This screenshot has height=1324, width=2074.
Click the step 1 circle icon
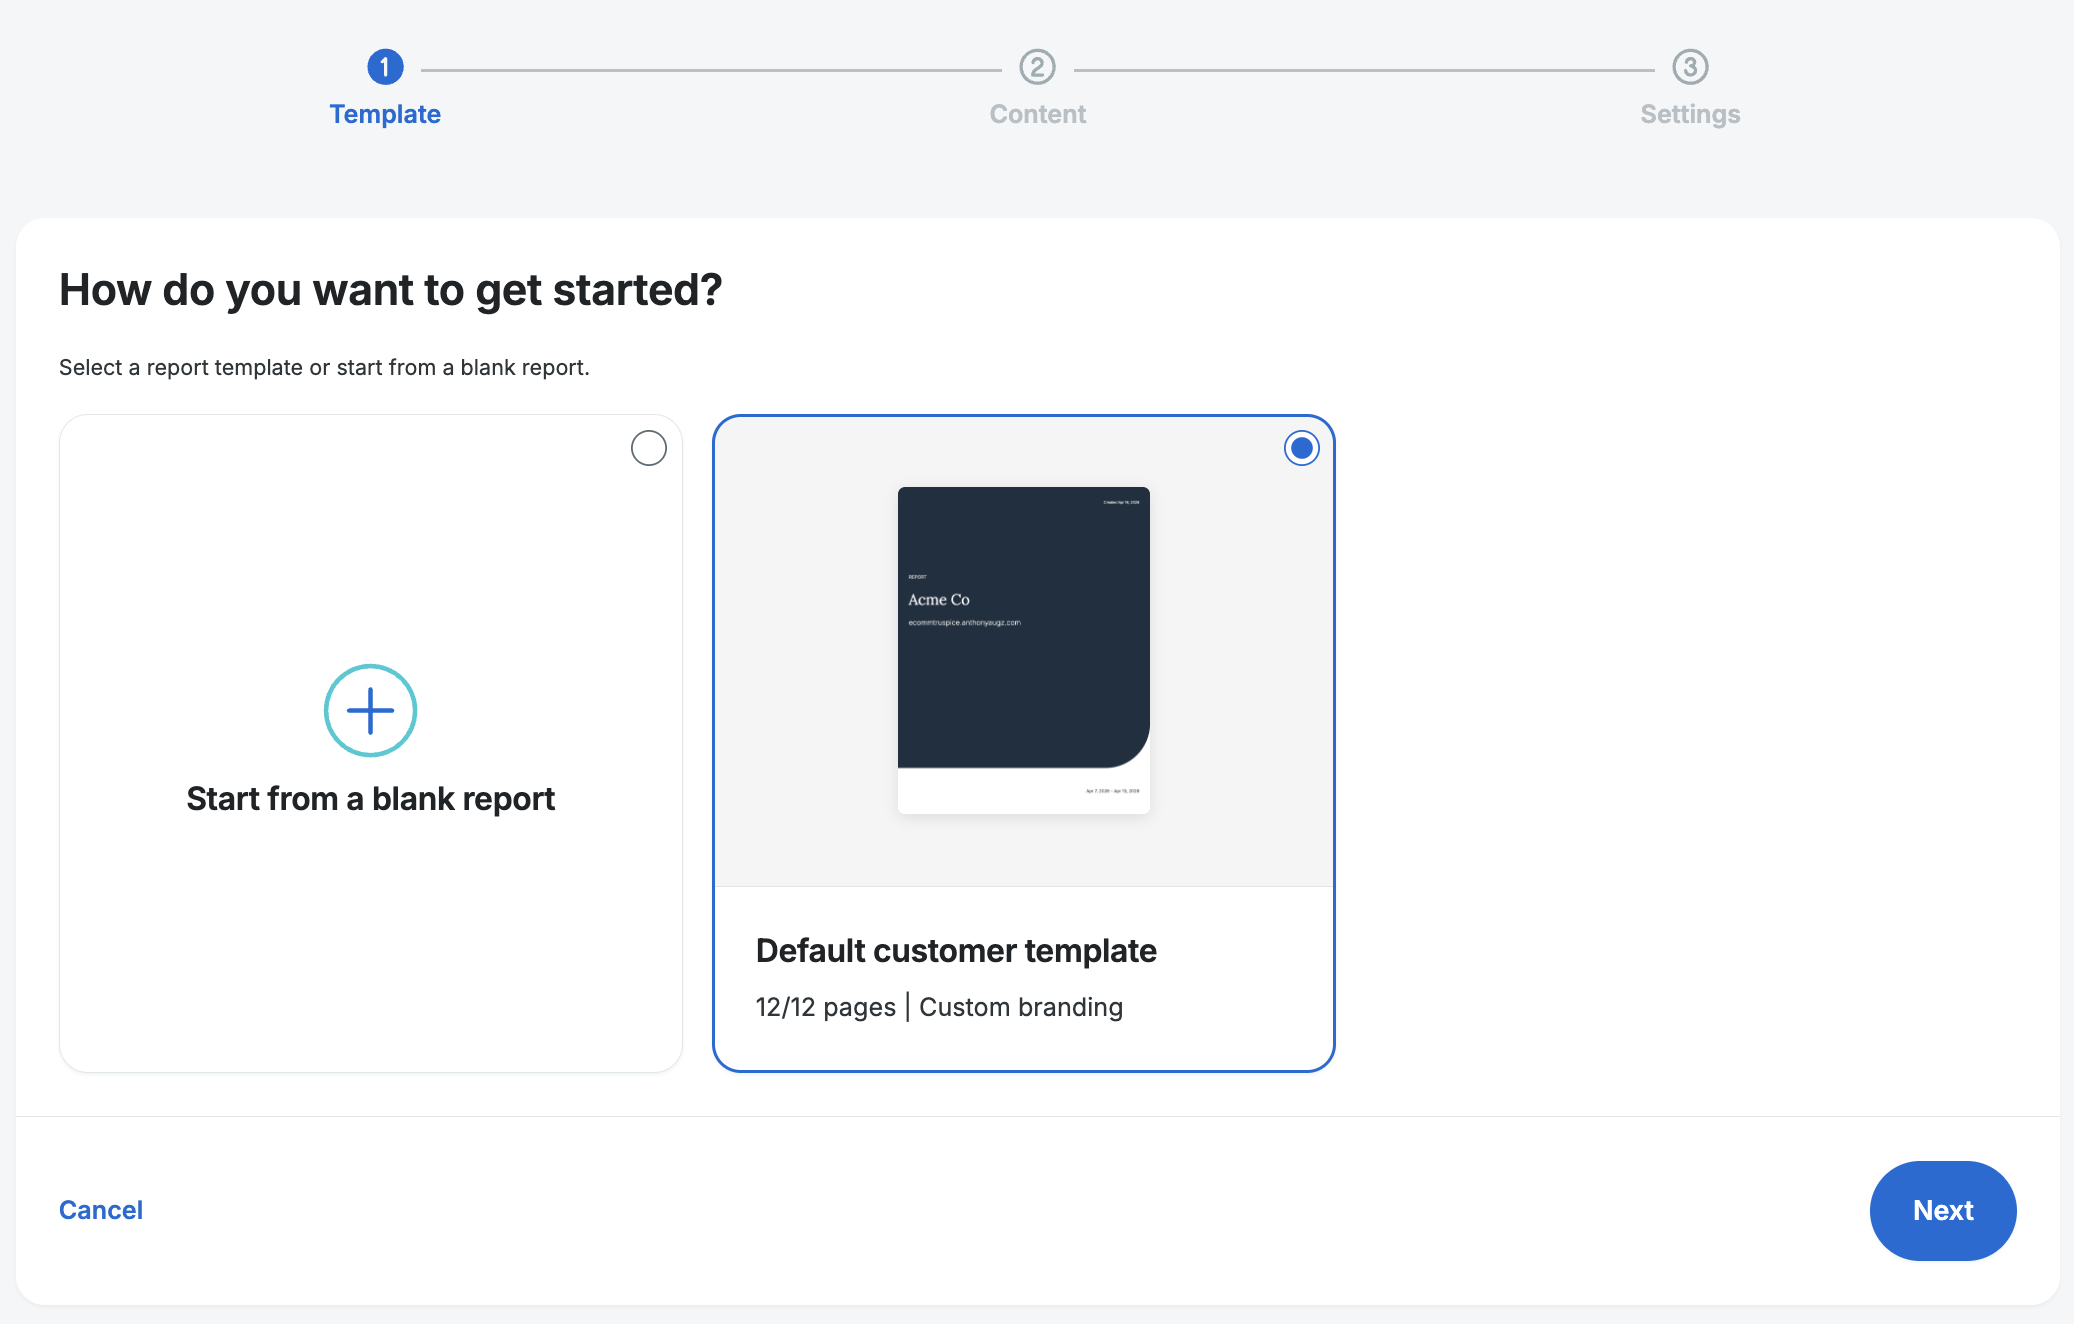click(x=385, y=67)
